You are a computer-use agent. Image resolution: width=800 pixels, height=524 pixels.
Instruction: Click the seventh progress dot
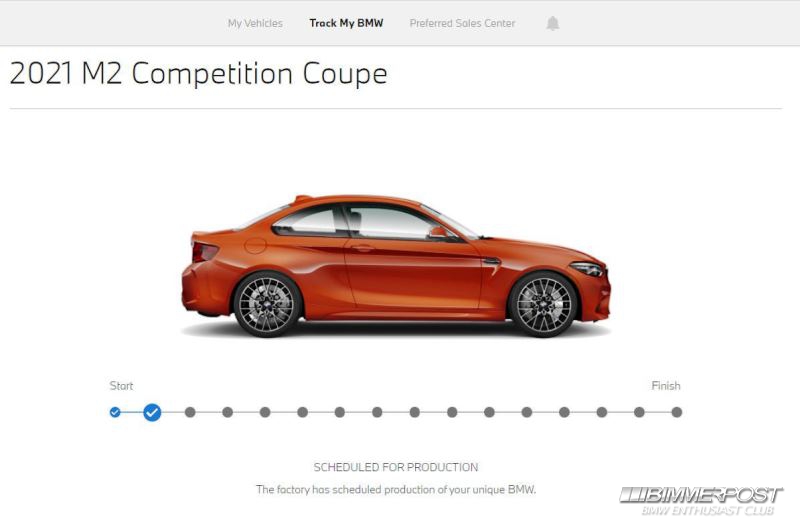[340, 412]
